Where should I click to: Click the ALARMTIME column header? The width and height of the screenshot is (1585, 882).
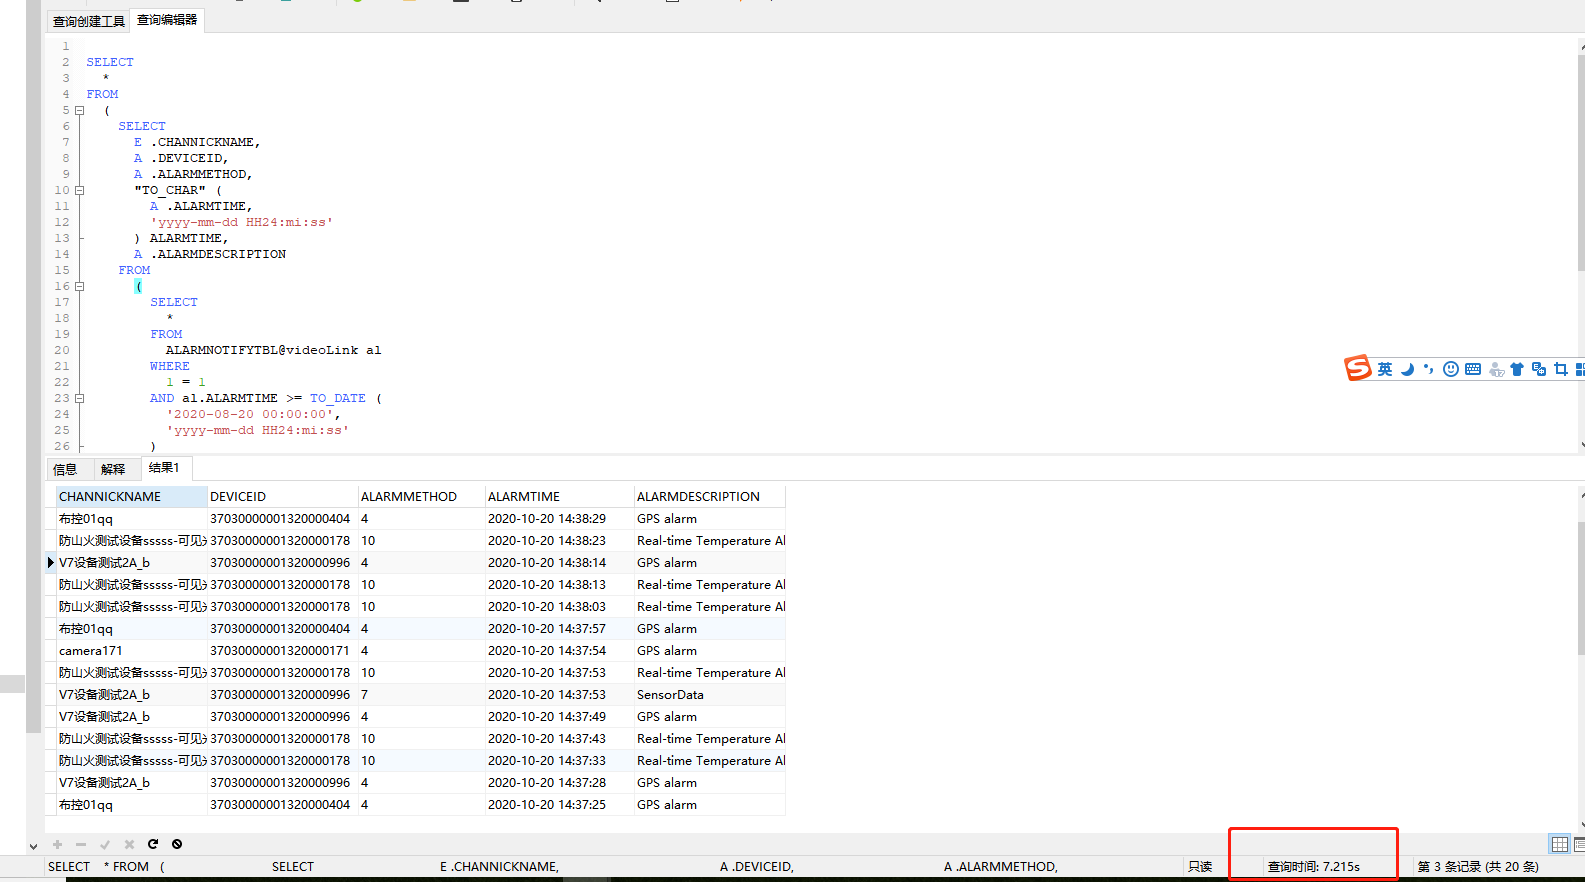pos(560,497)
